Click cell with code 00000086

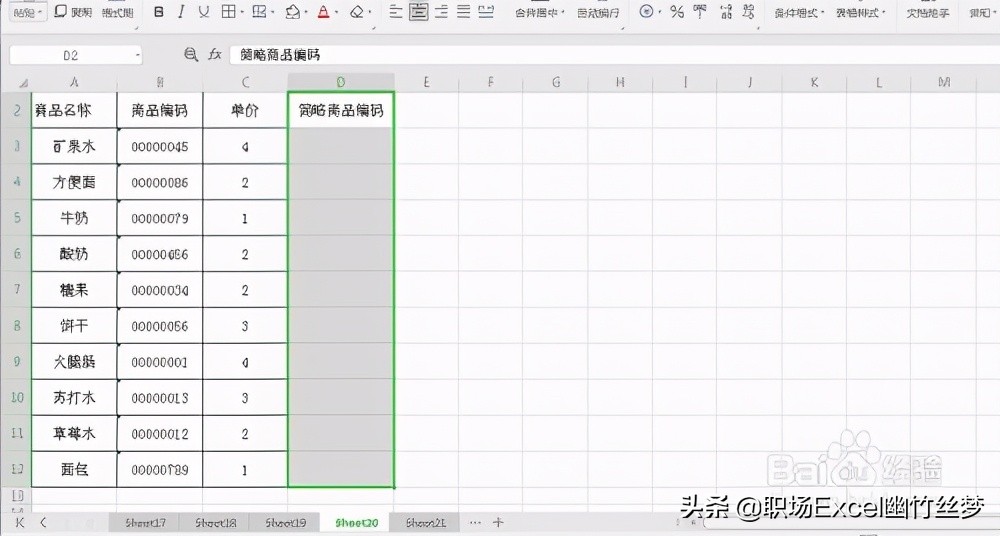160,182
